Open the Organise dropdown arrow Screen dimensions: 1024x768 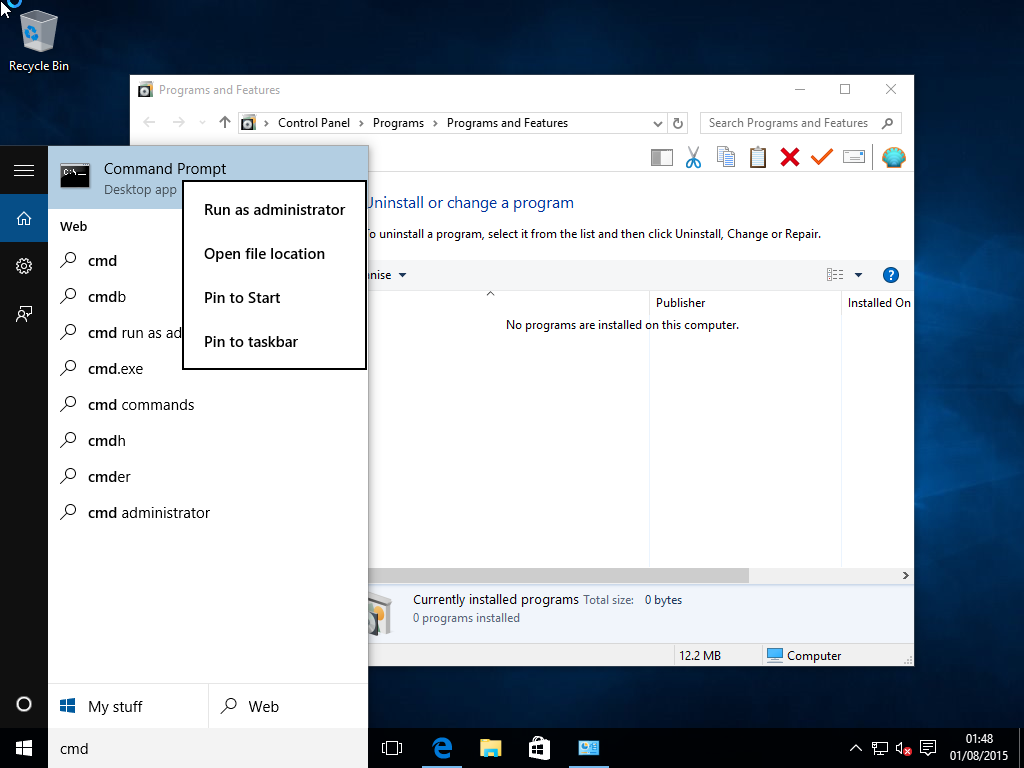click(x=402, y=275)
